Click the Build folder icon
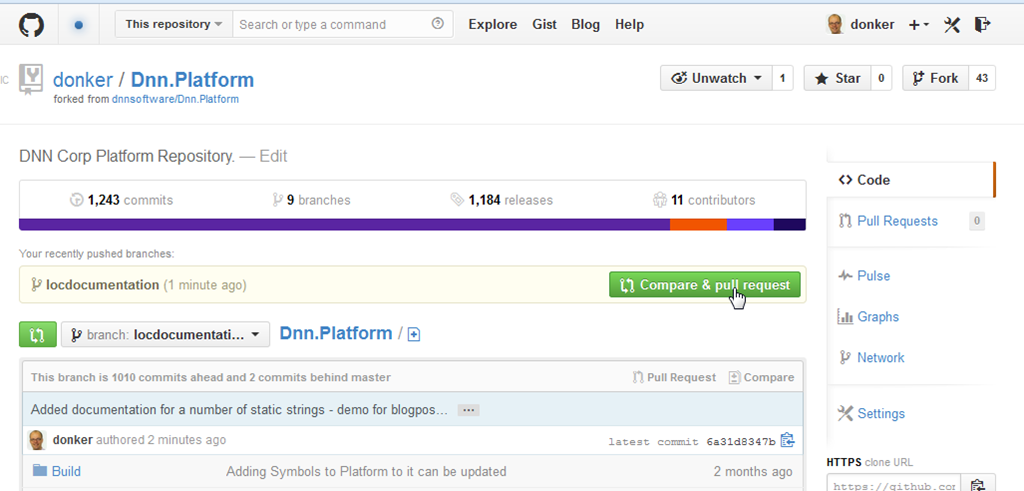This screenshot has height=491, width=1024. [40, 471]
